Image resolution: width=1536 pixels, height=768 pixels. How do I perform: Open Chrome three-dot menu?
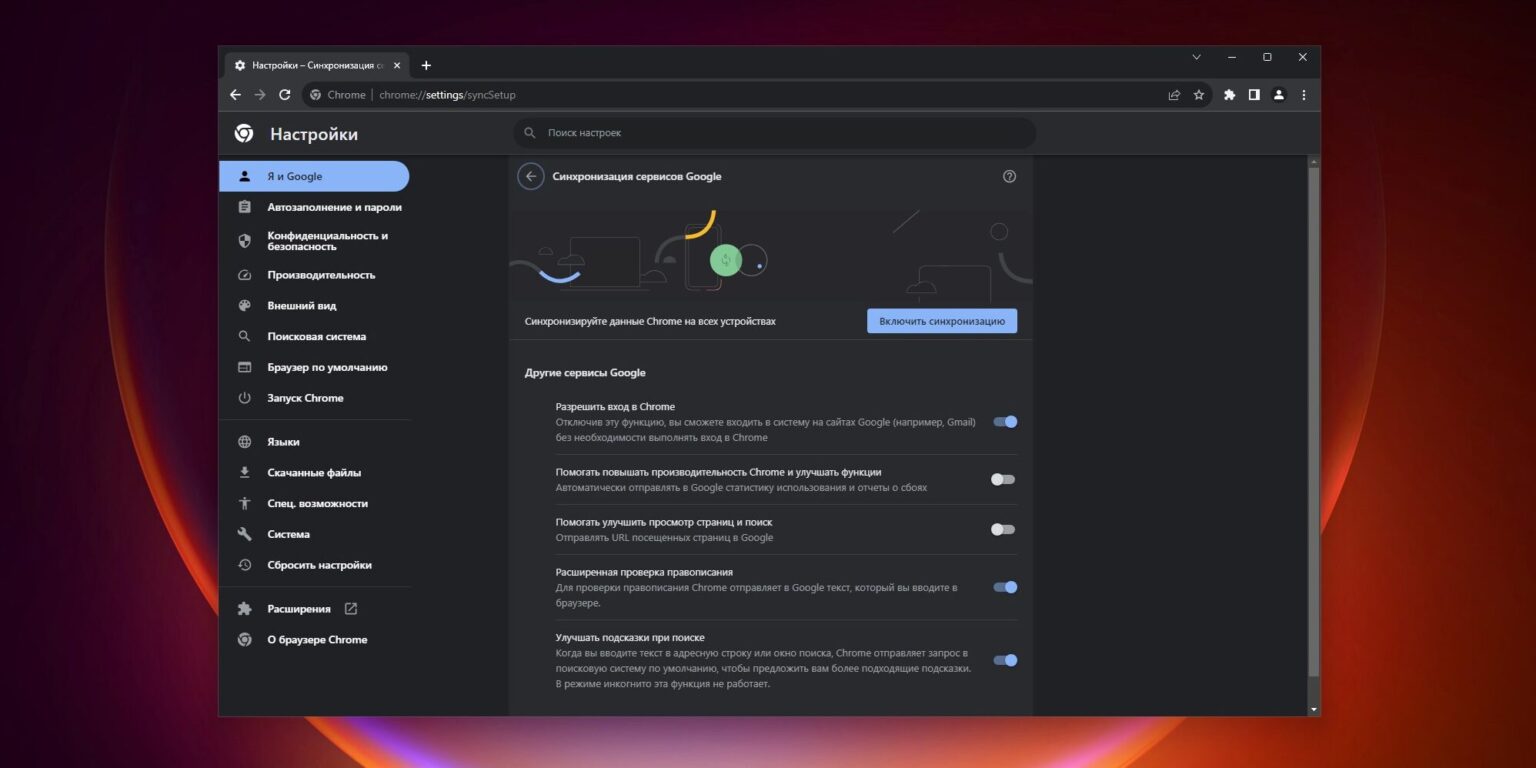point(1303,95)
